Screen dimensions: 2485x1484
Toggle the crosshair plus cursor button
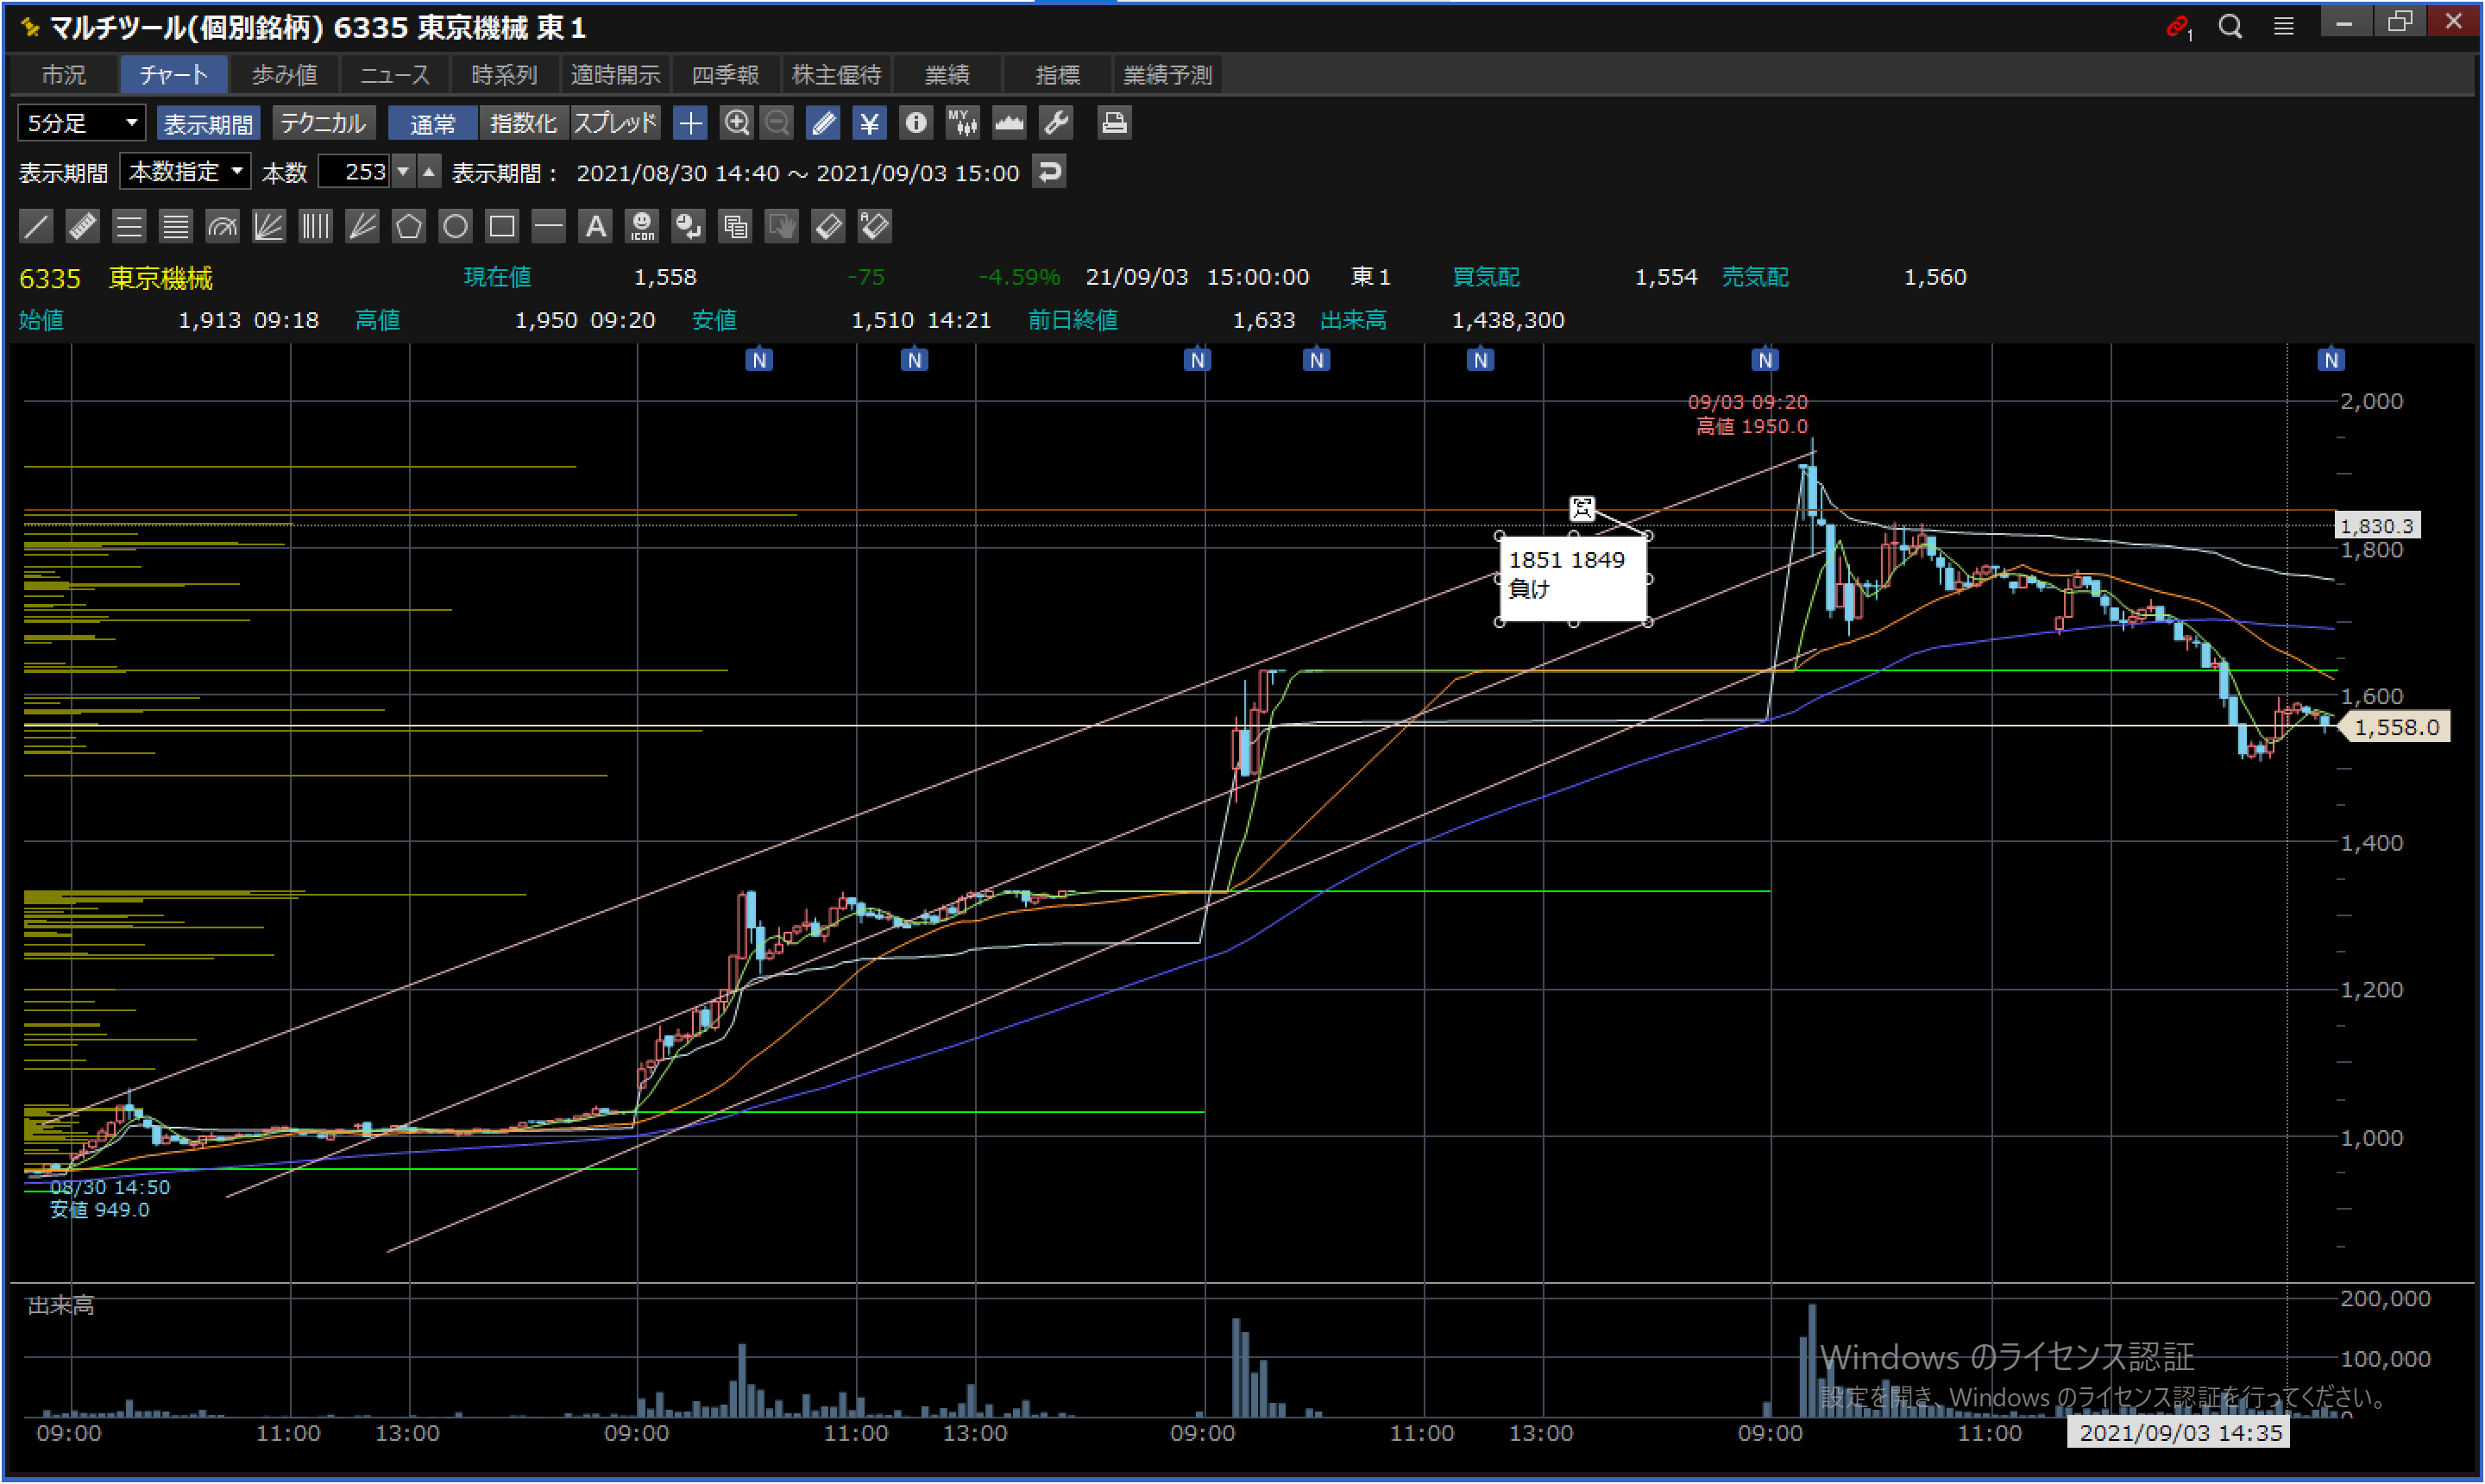coord(690,123)
